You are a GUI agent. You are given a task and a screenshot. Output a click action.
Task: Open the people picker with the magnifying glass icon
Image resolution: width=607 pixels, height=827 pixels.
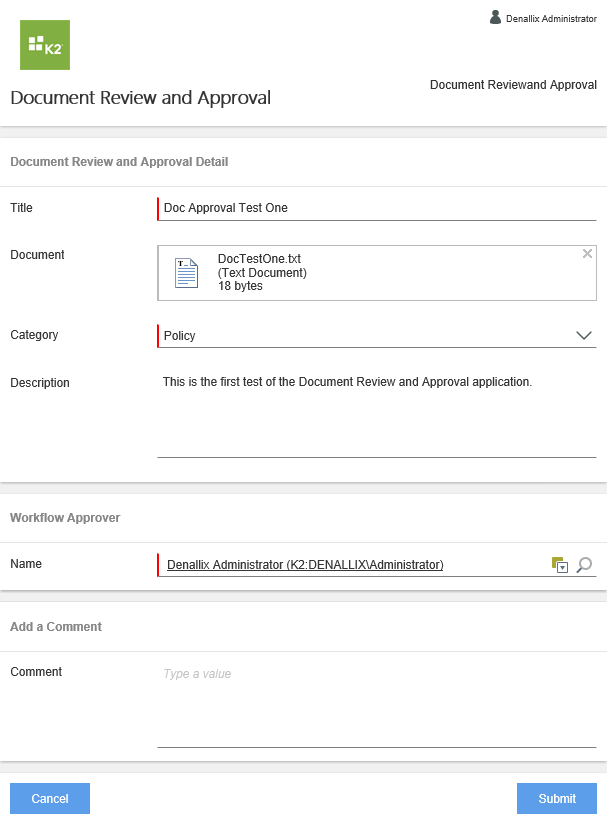tap(586, 564)
